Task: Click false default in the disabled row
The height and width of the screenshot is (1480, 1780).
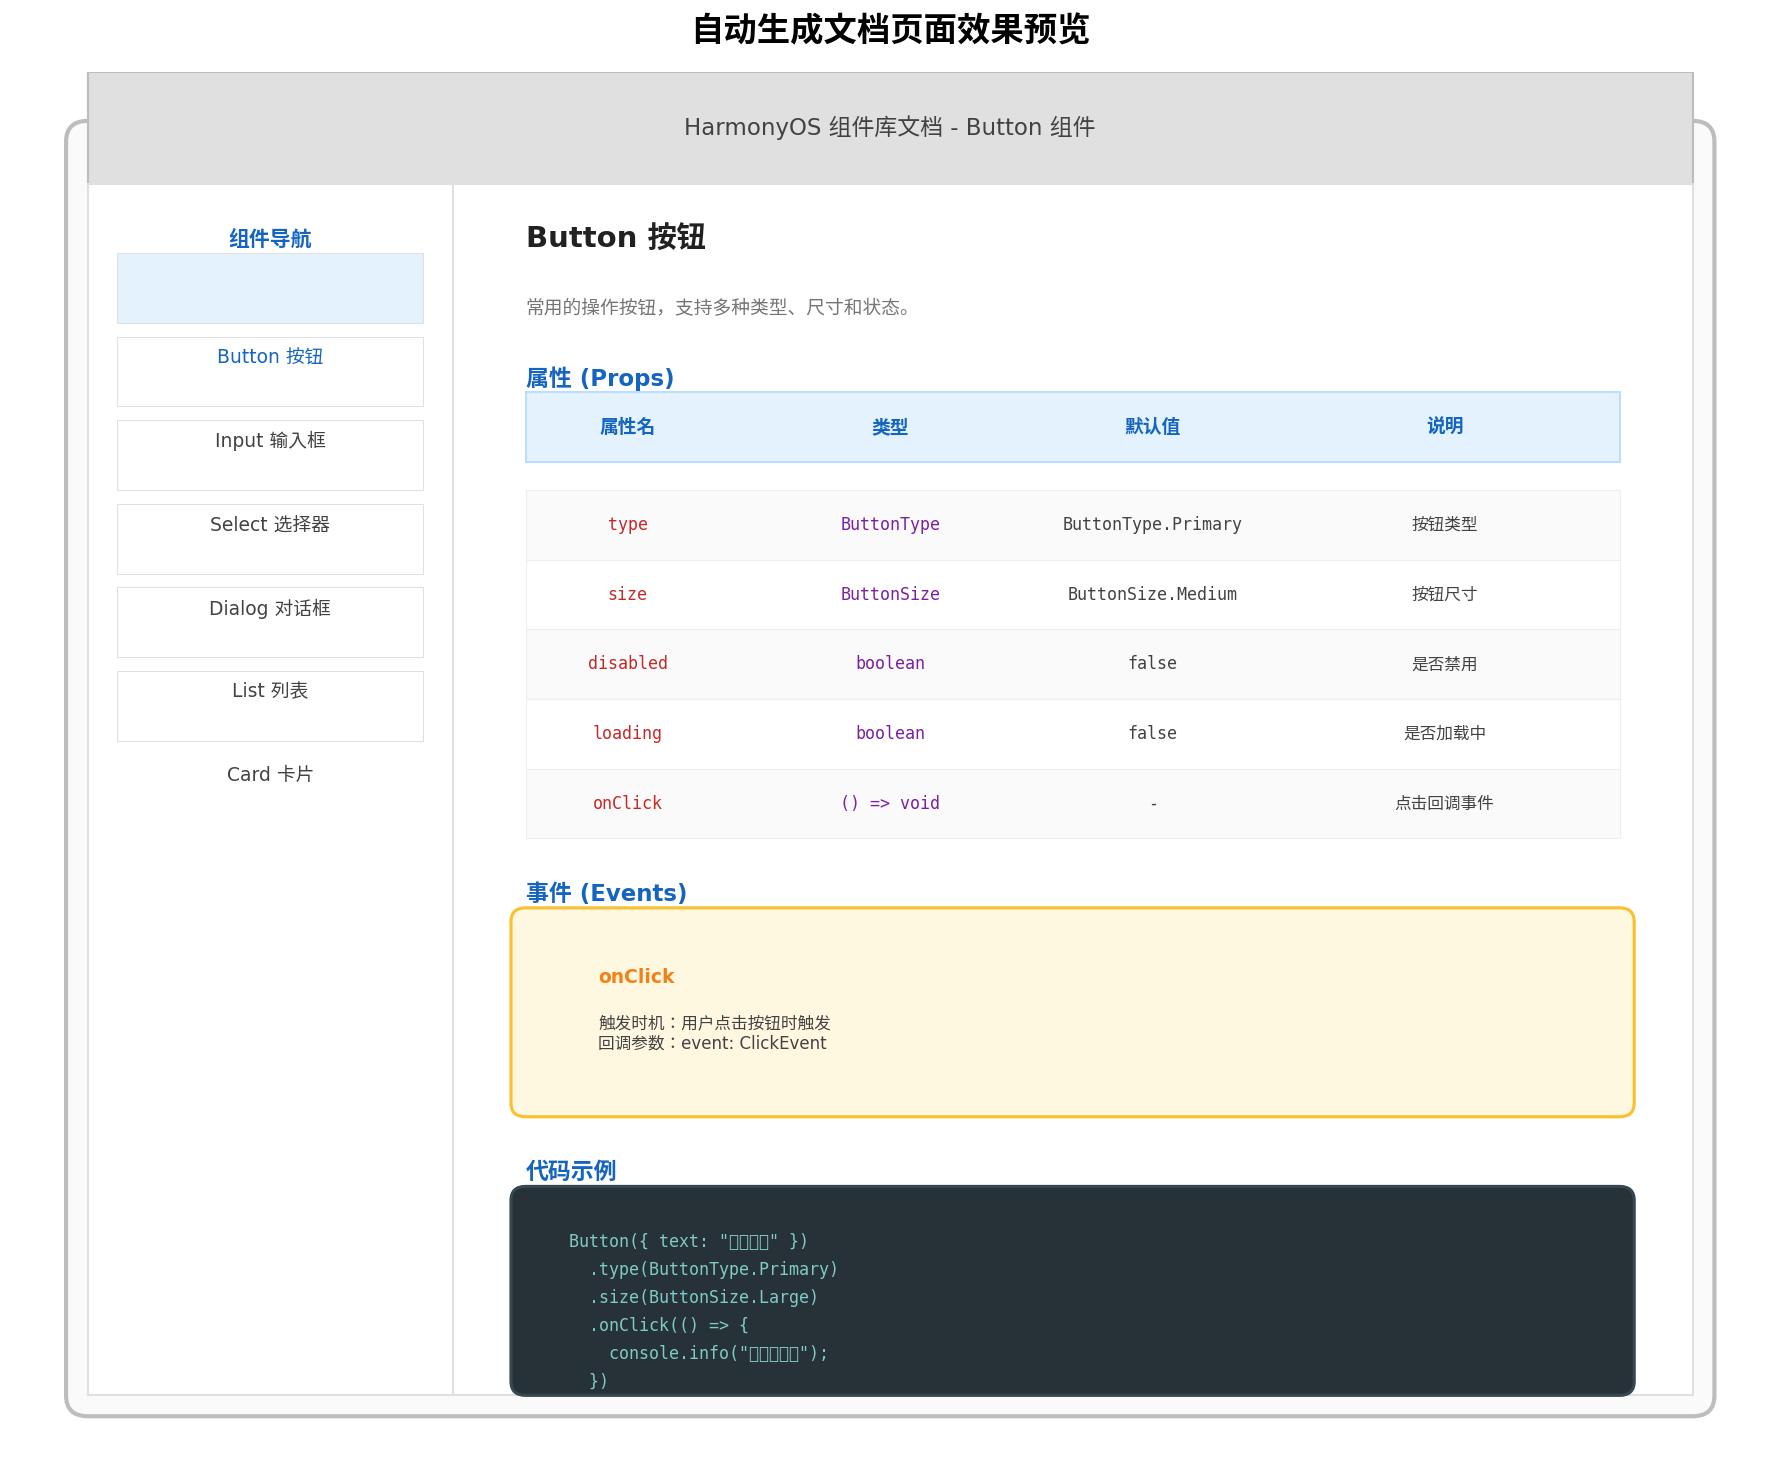Action: pyautogui.click(x=1152, y=664)
